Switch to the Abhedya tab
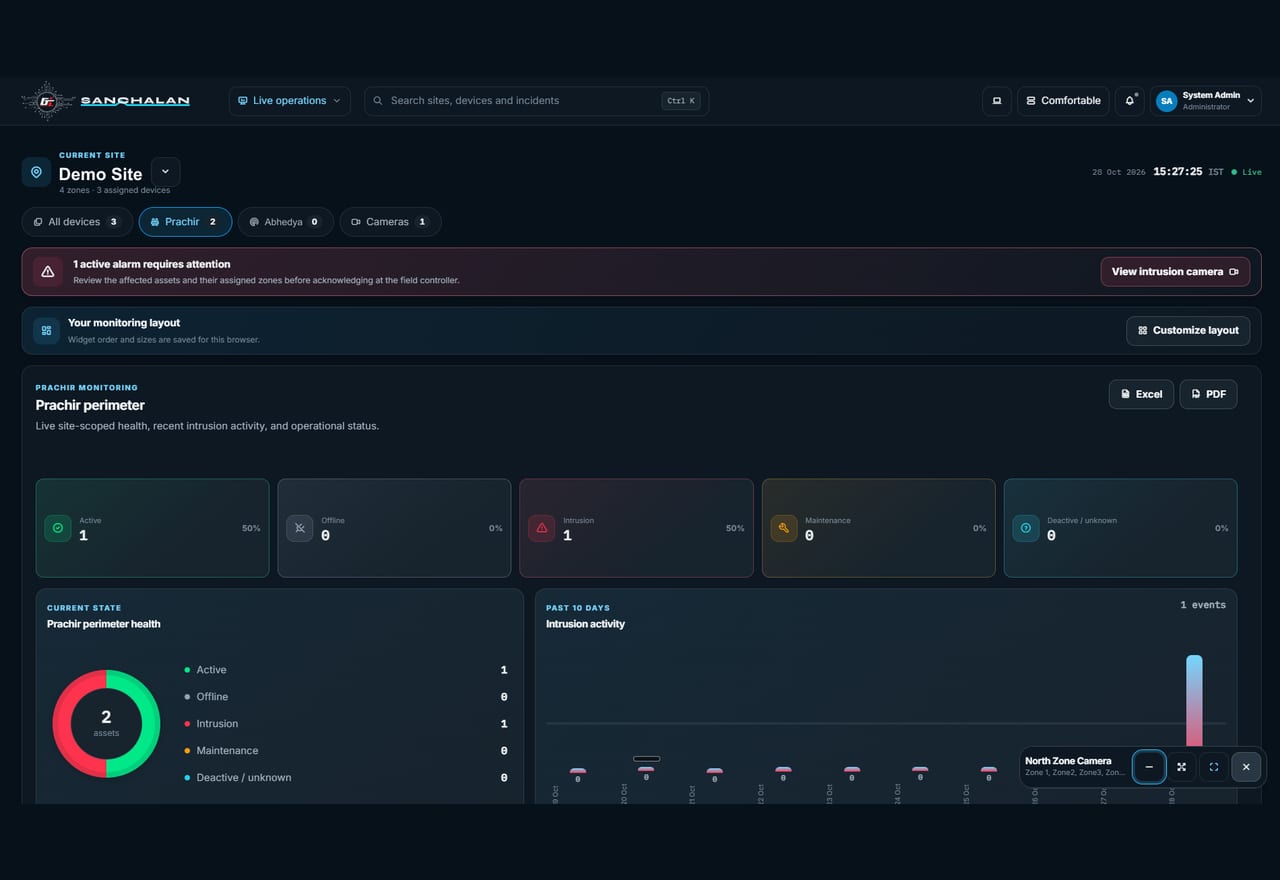This screenshot has width=1280, height=880. (285, 222)
